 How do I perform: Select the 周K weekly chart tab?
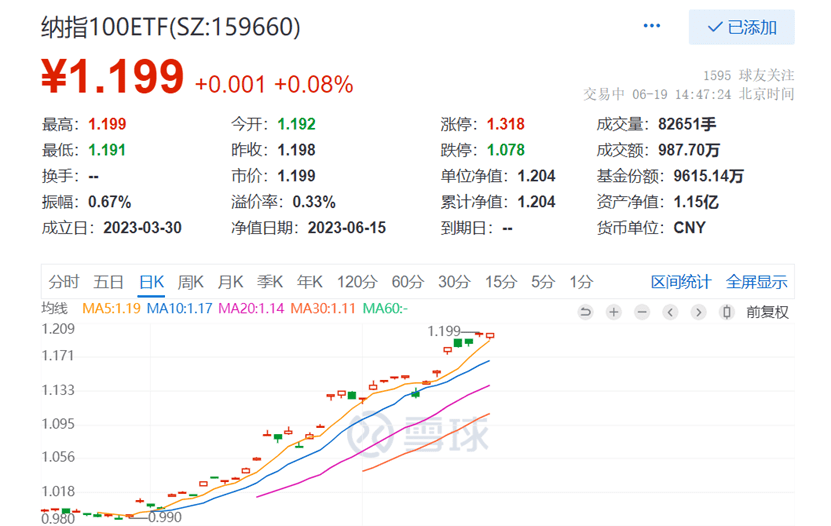[191, 282]
